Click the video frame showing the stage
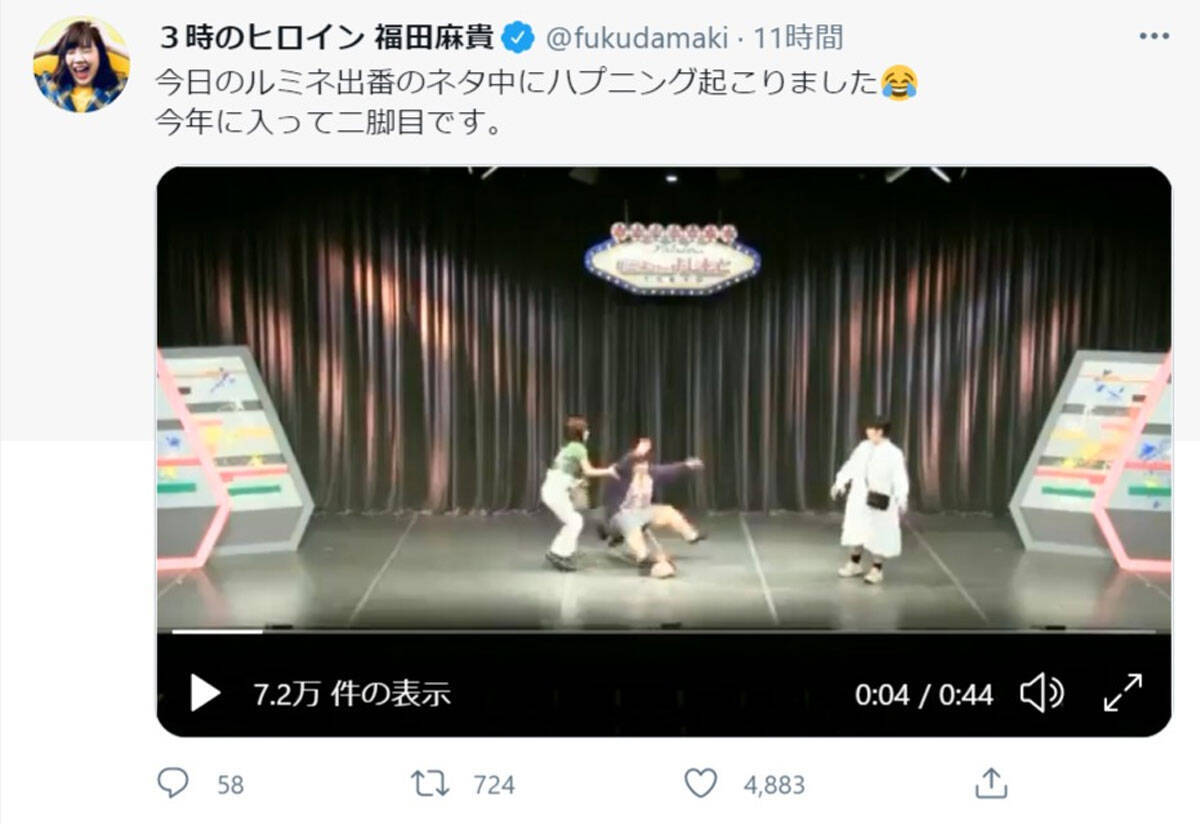This screenshot has width=1200, height=824. (664, 398)
